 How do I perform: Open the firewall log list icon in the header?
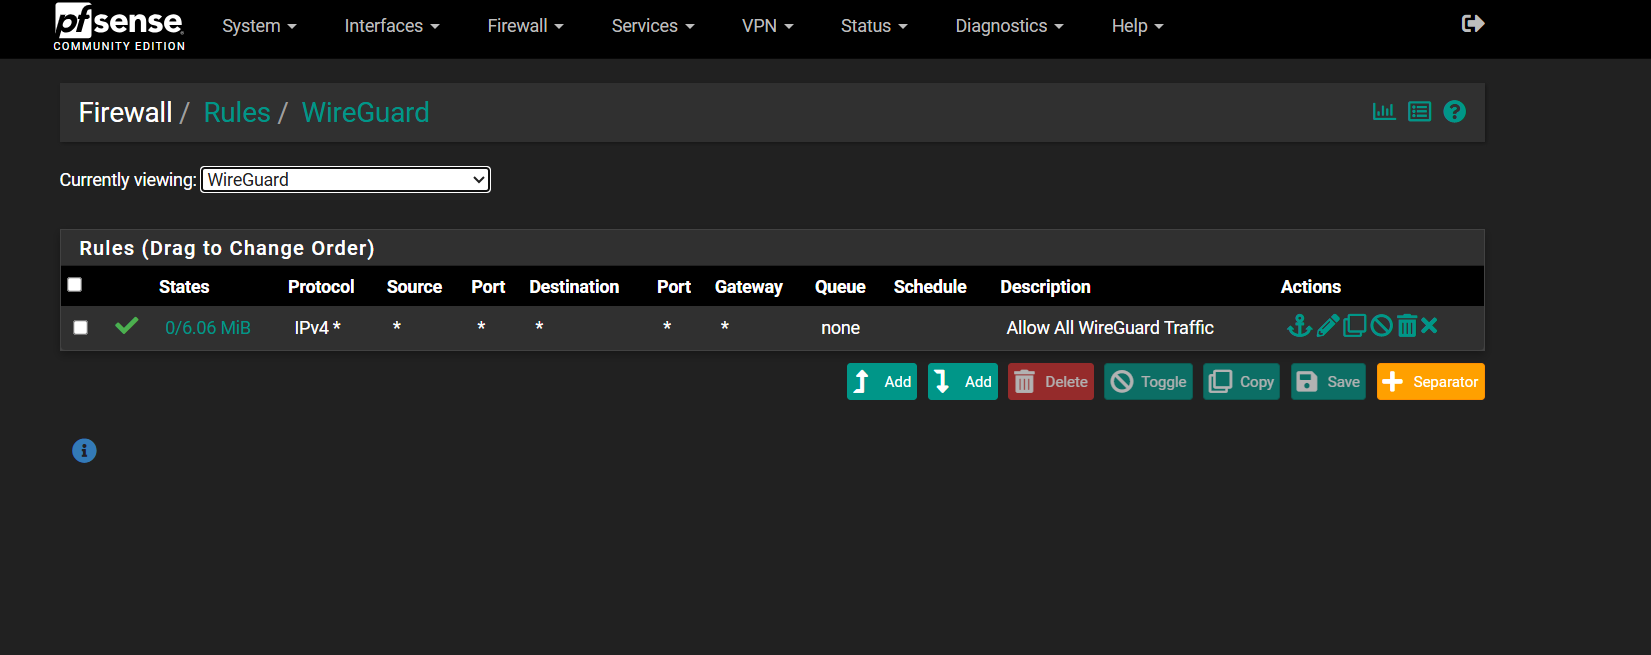(1419, 112)
